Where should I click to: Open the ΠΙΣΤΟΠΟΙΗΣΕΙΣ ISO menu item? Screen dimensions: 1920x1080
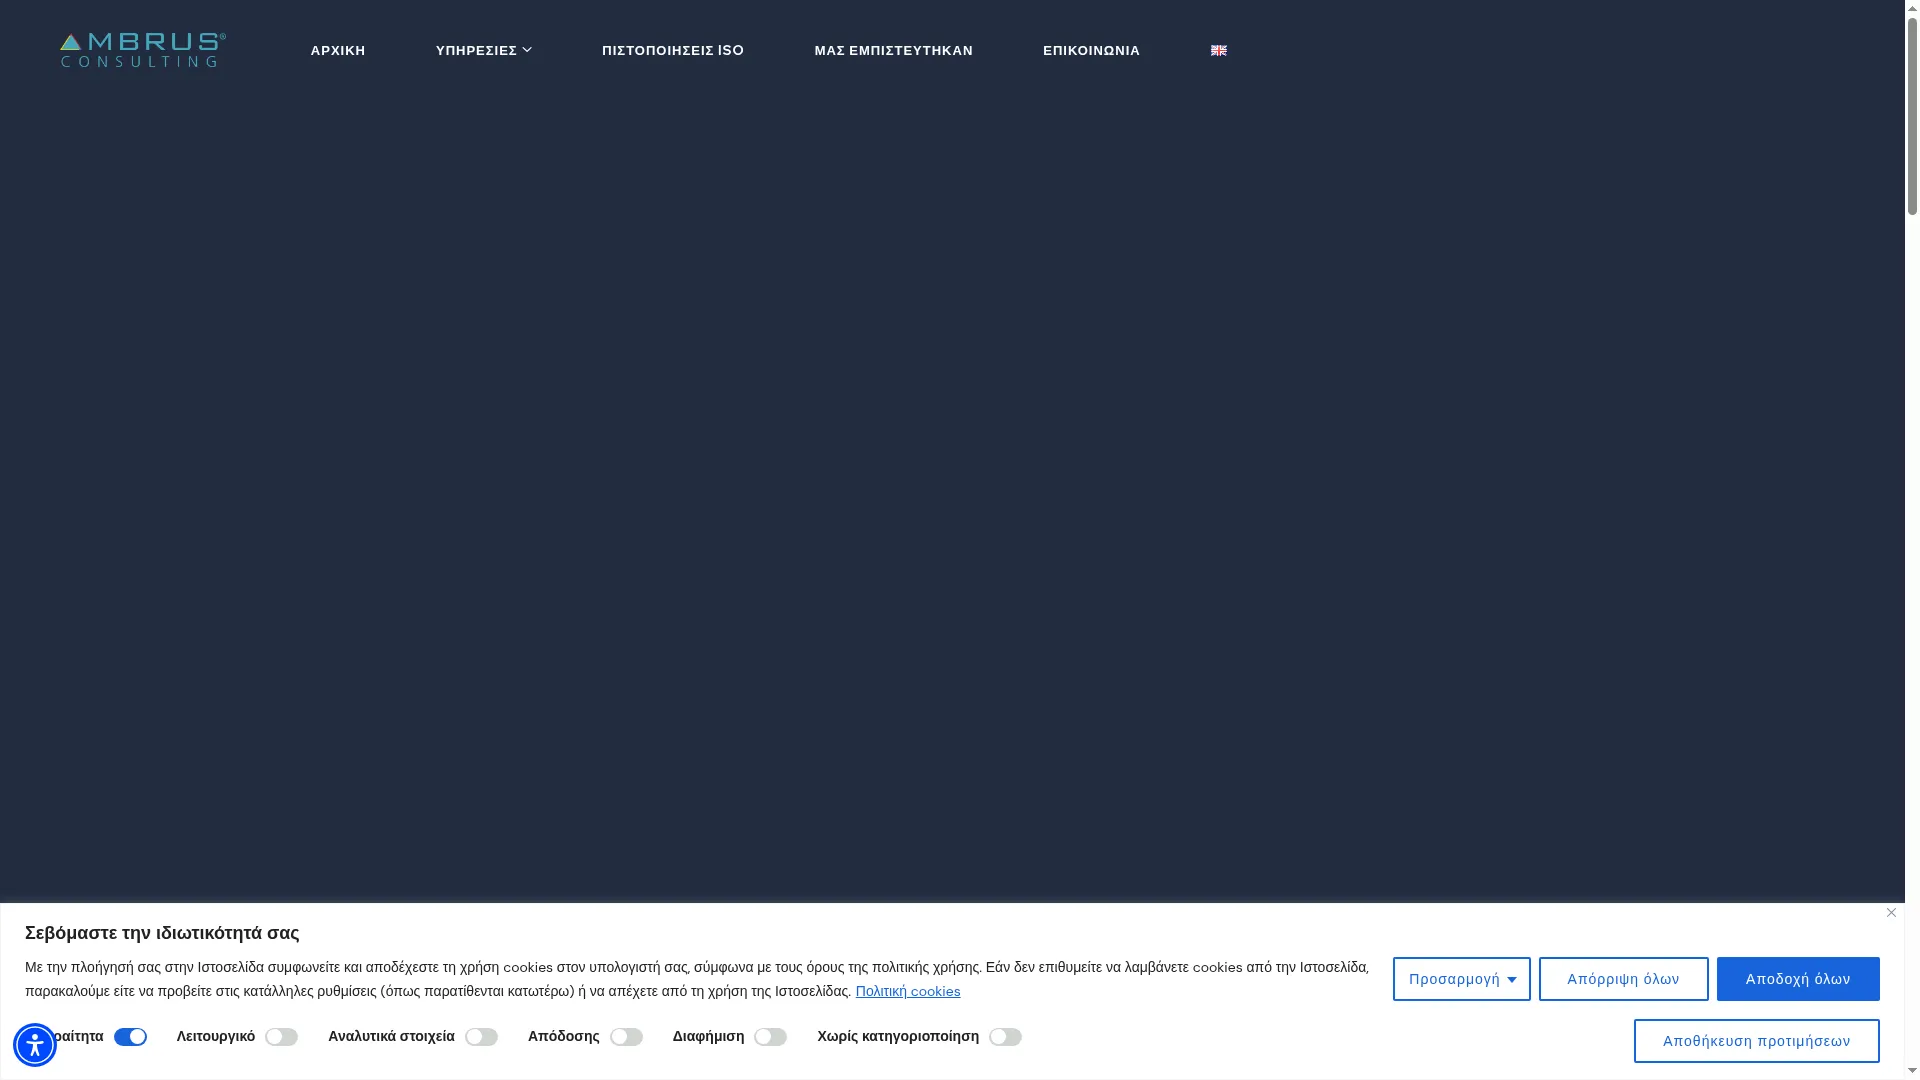(673, 50)
